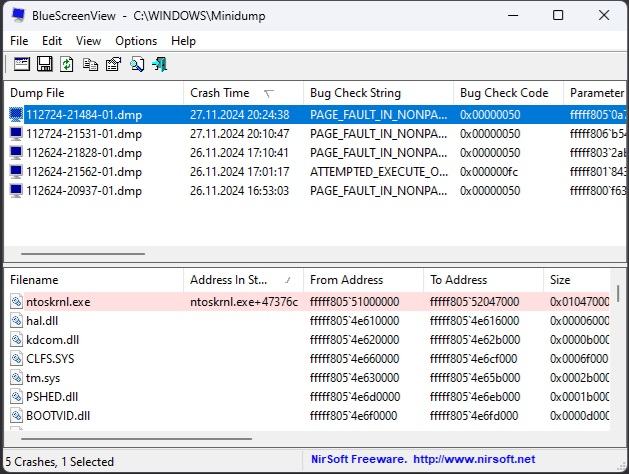This screenshot has width=629, height=474.
Task: Click crash time 27.11.2024 20:10:47
Action: tap(239, 134)
